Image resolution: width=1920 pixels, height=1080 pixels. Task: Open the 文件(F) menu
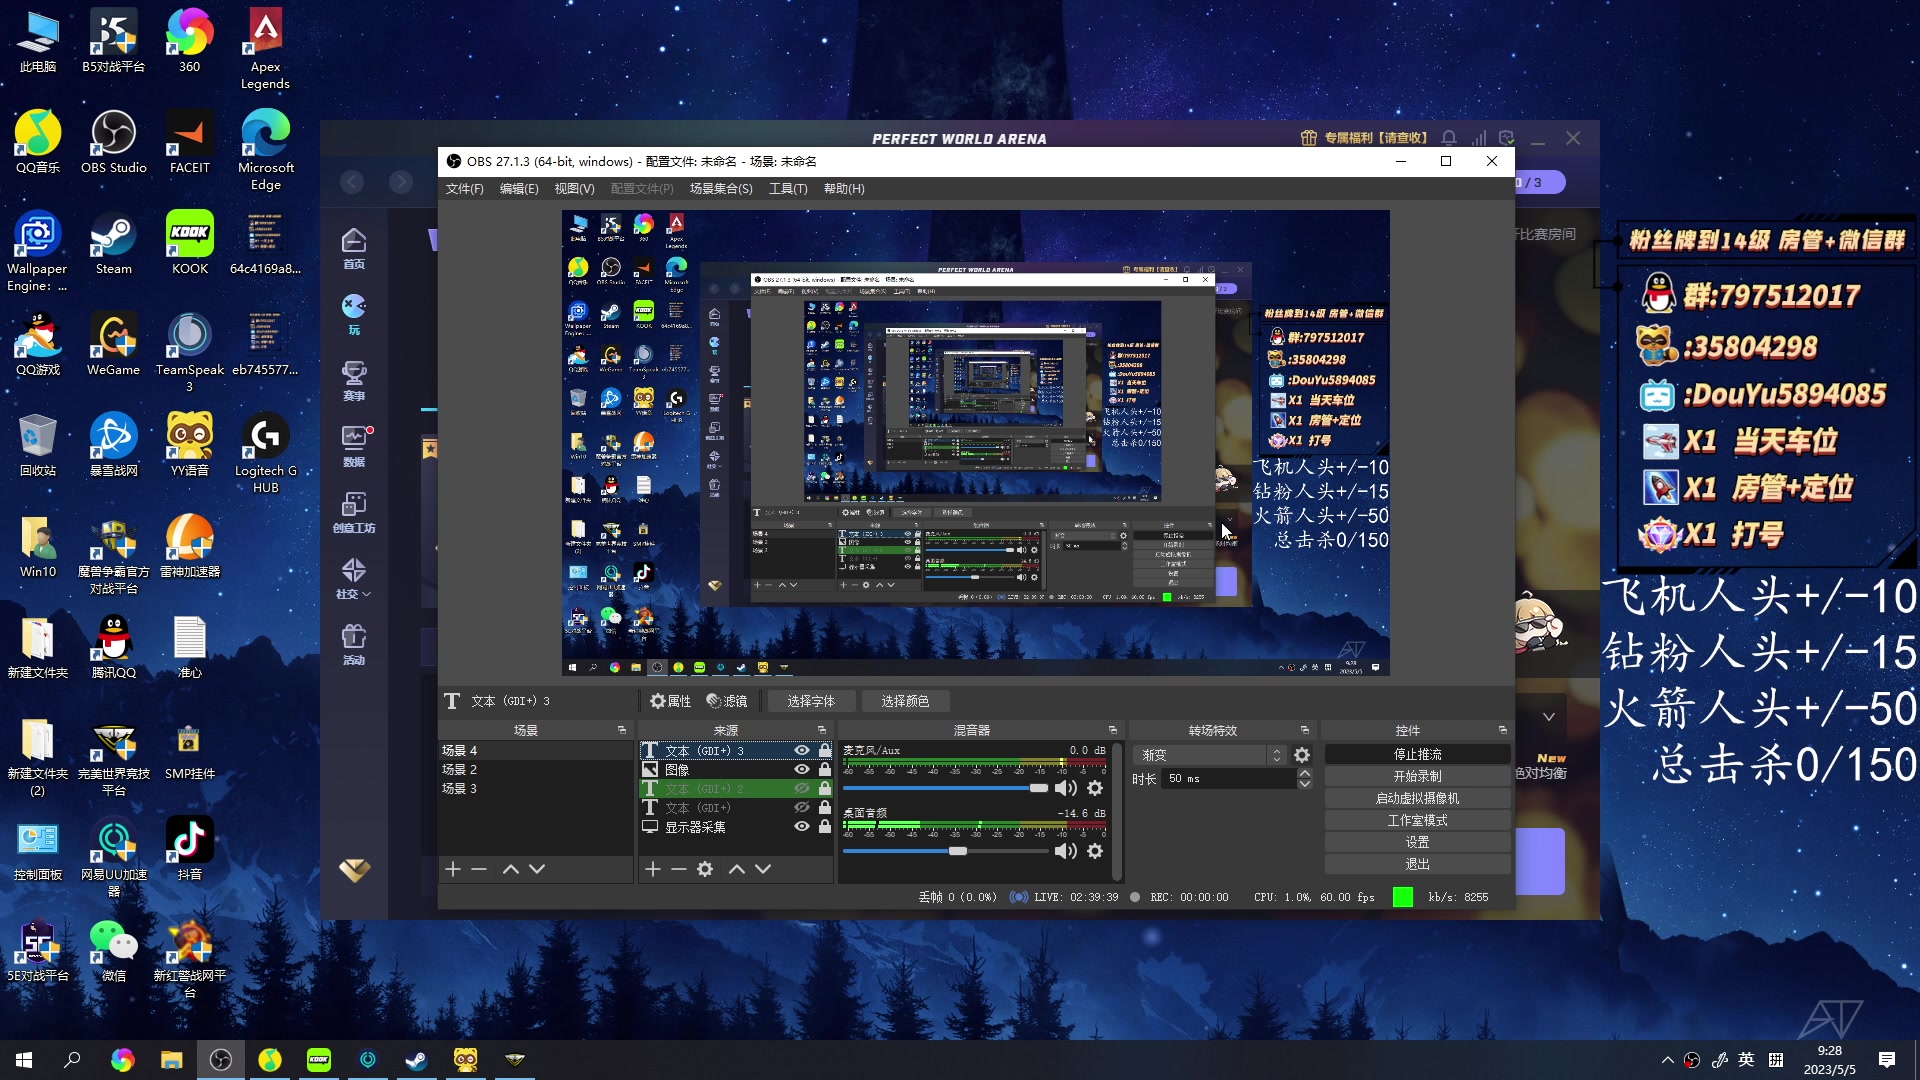pyautogui.click(x=465, y=189)
